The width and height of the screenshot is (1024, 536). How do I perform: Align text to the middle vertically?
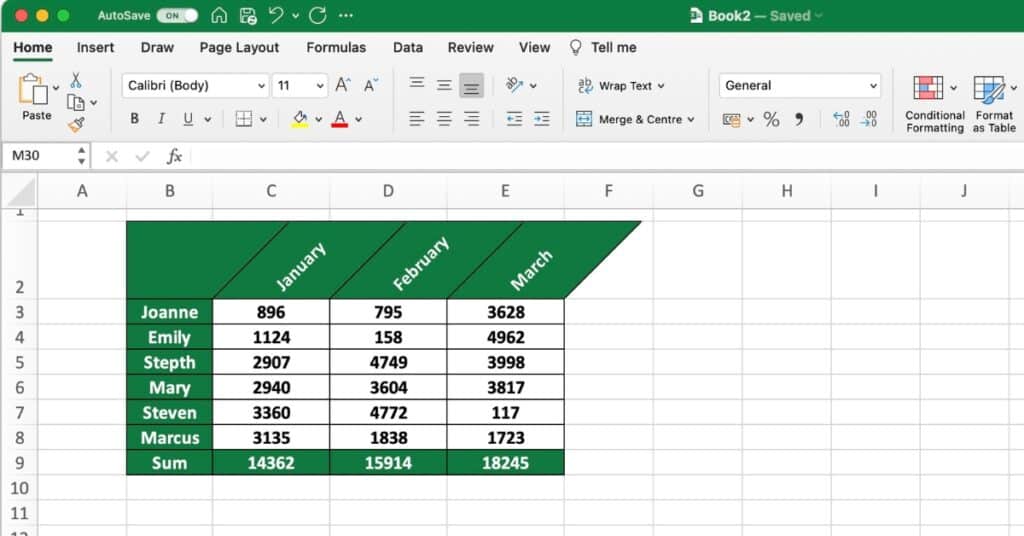pyautogui.click(x=444, y=85)
